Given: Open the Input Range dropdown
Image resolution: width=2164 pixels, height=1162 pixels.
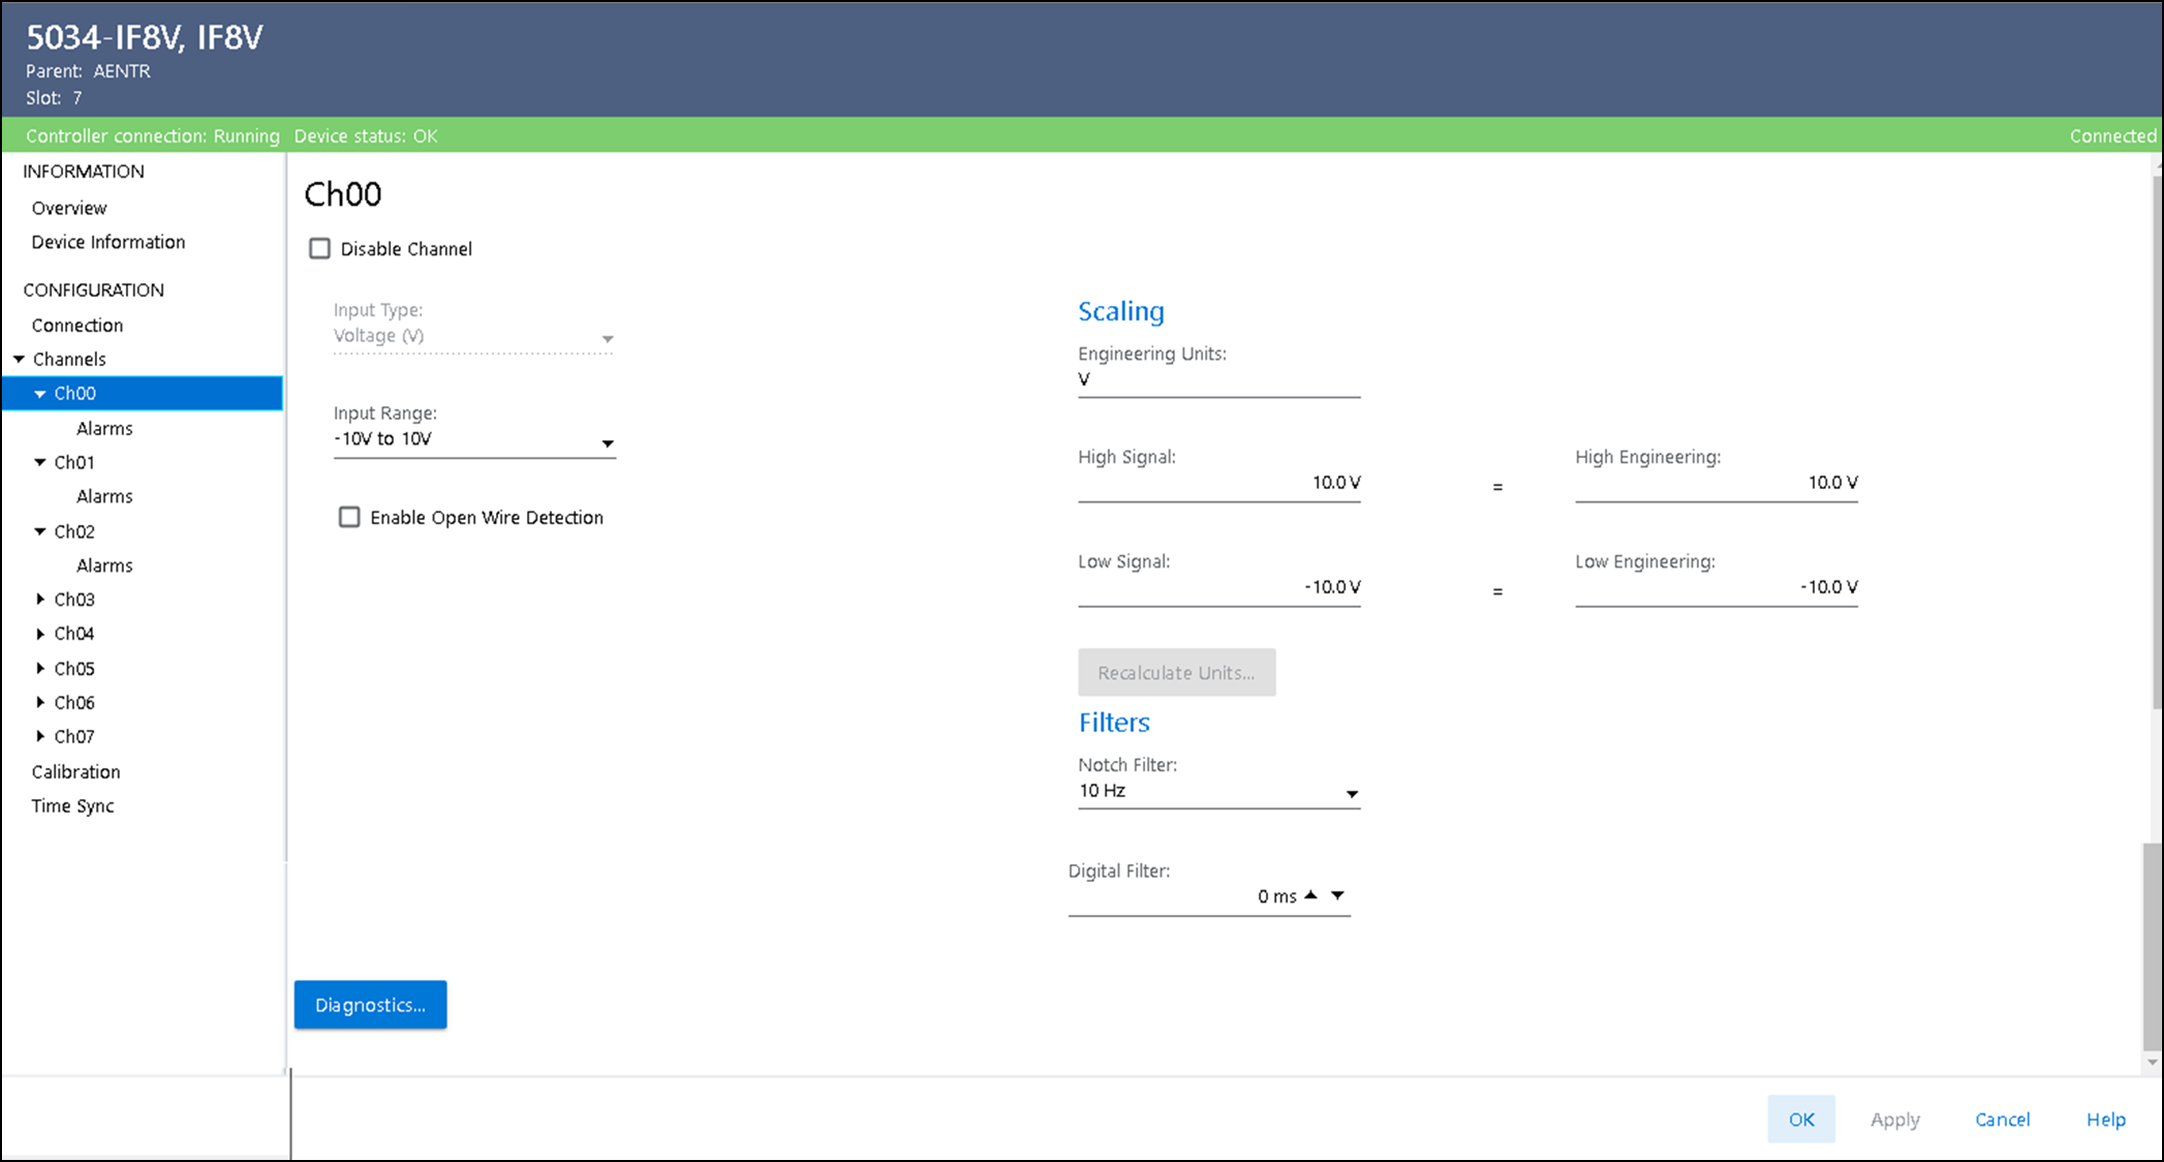Looking at the screenshot, I should pyautogui.click(x=607, y=442).
